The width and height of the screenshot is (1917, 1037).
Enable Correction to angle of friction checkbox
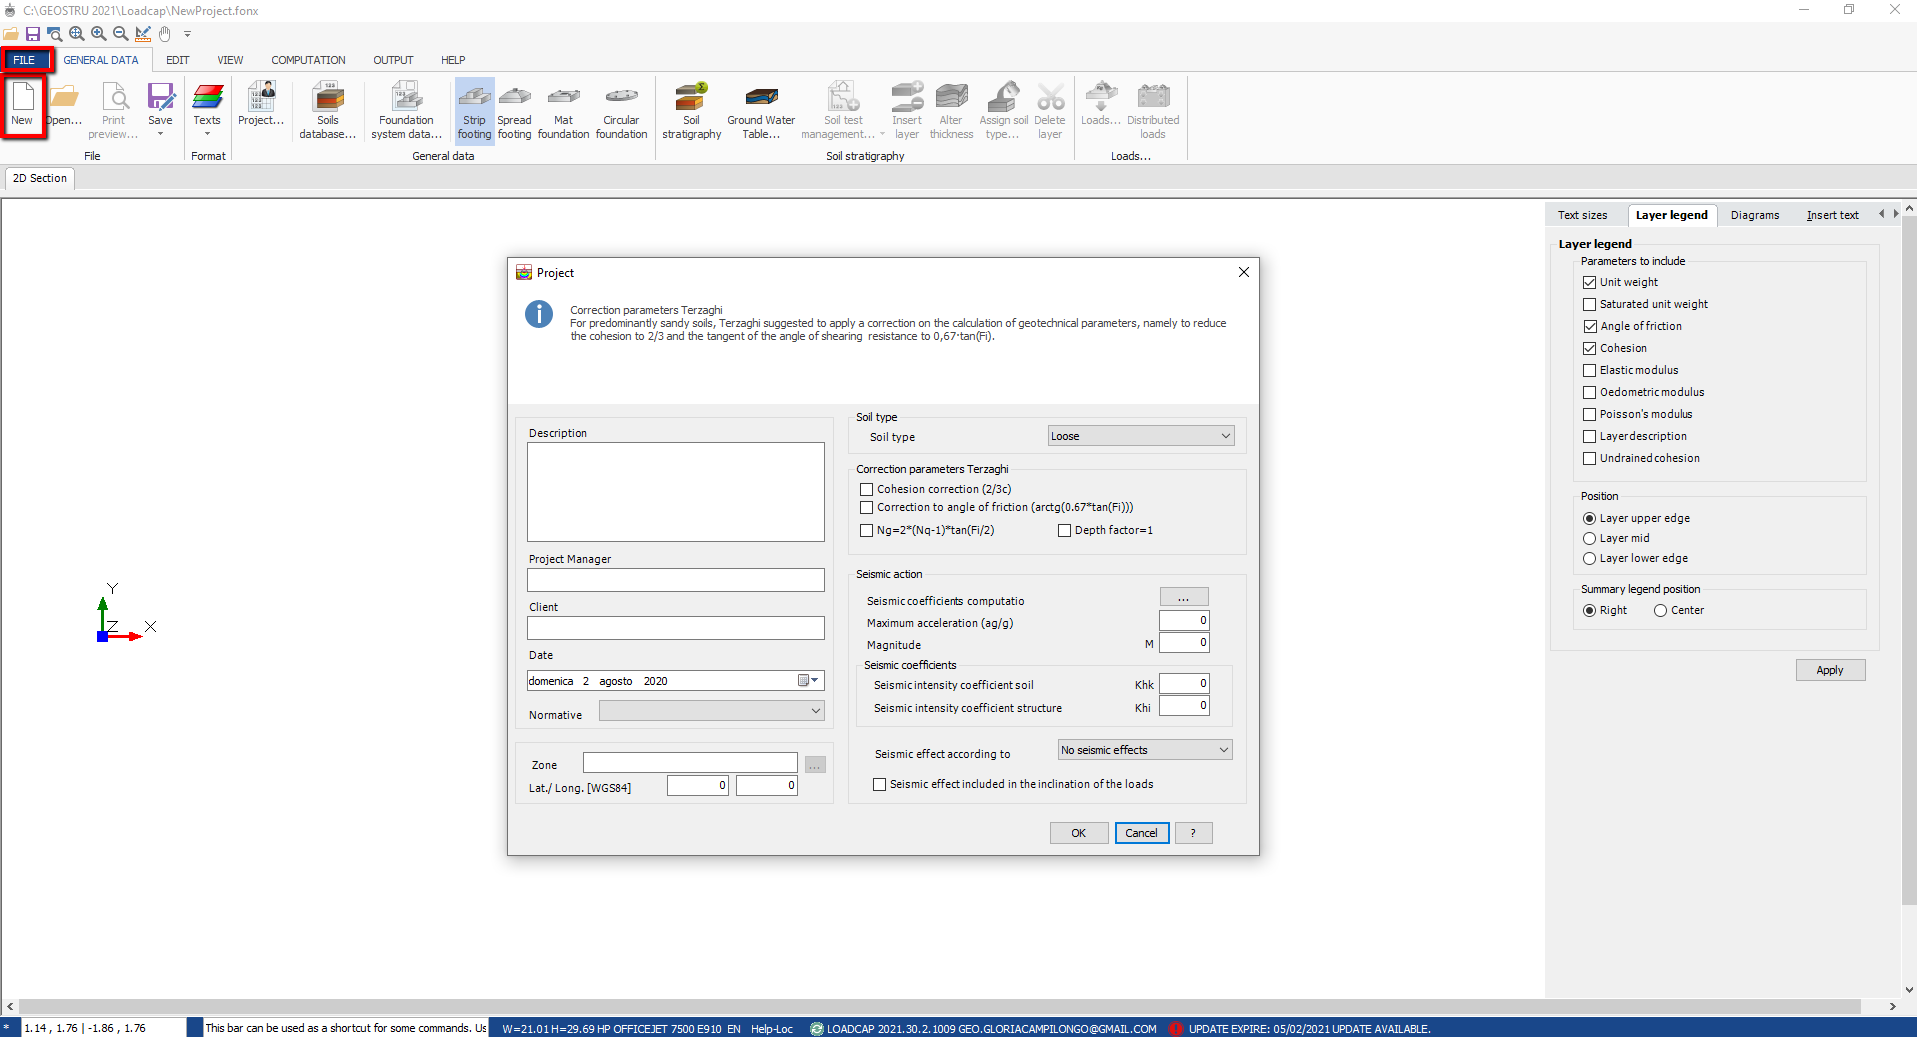(x=867, y=508)
